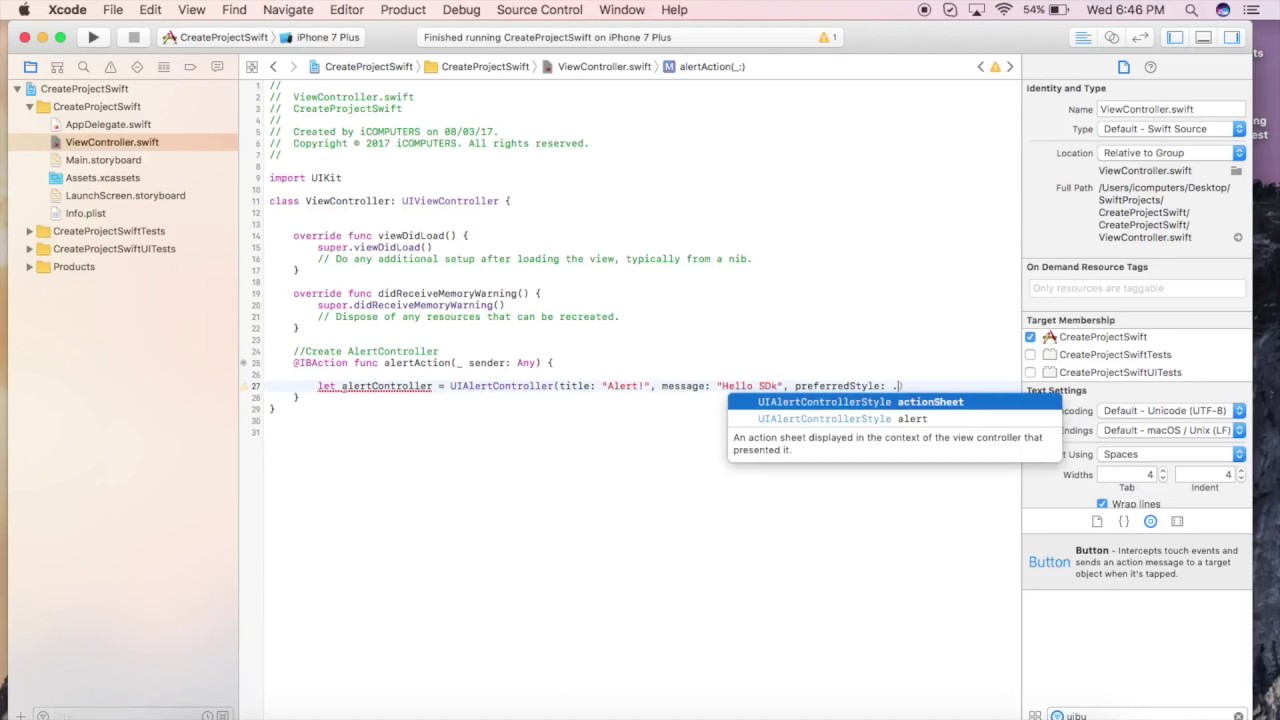Show the object library
This screenshot has height=720, width=1280.
(1150, 522)
